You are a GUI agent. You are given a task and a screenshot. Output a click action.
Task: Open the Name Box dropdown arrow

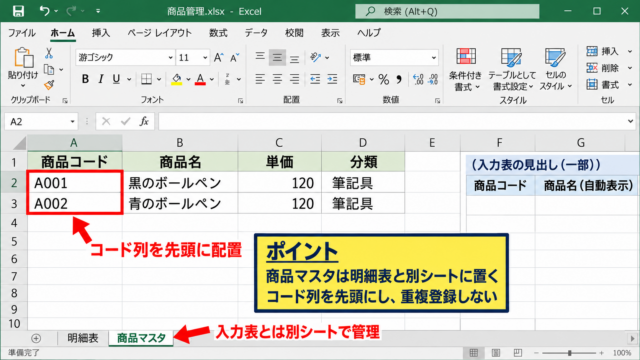point(72,122)
